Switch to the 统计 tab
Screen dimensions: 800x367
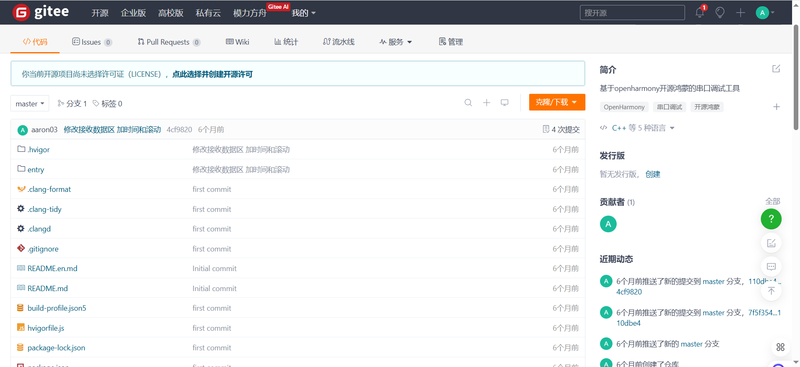click(x=286, y=42)
